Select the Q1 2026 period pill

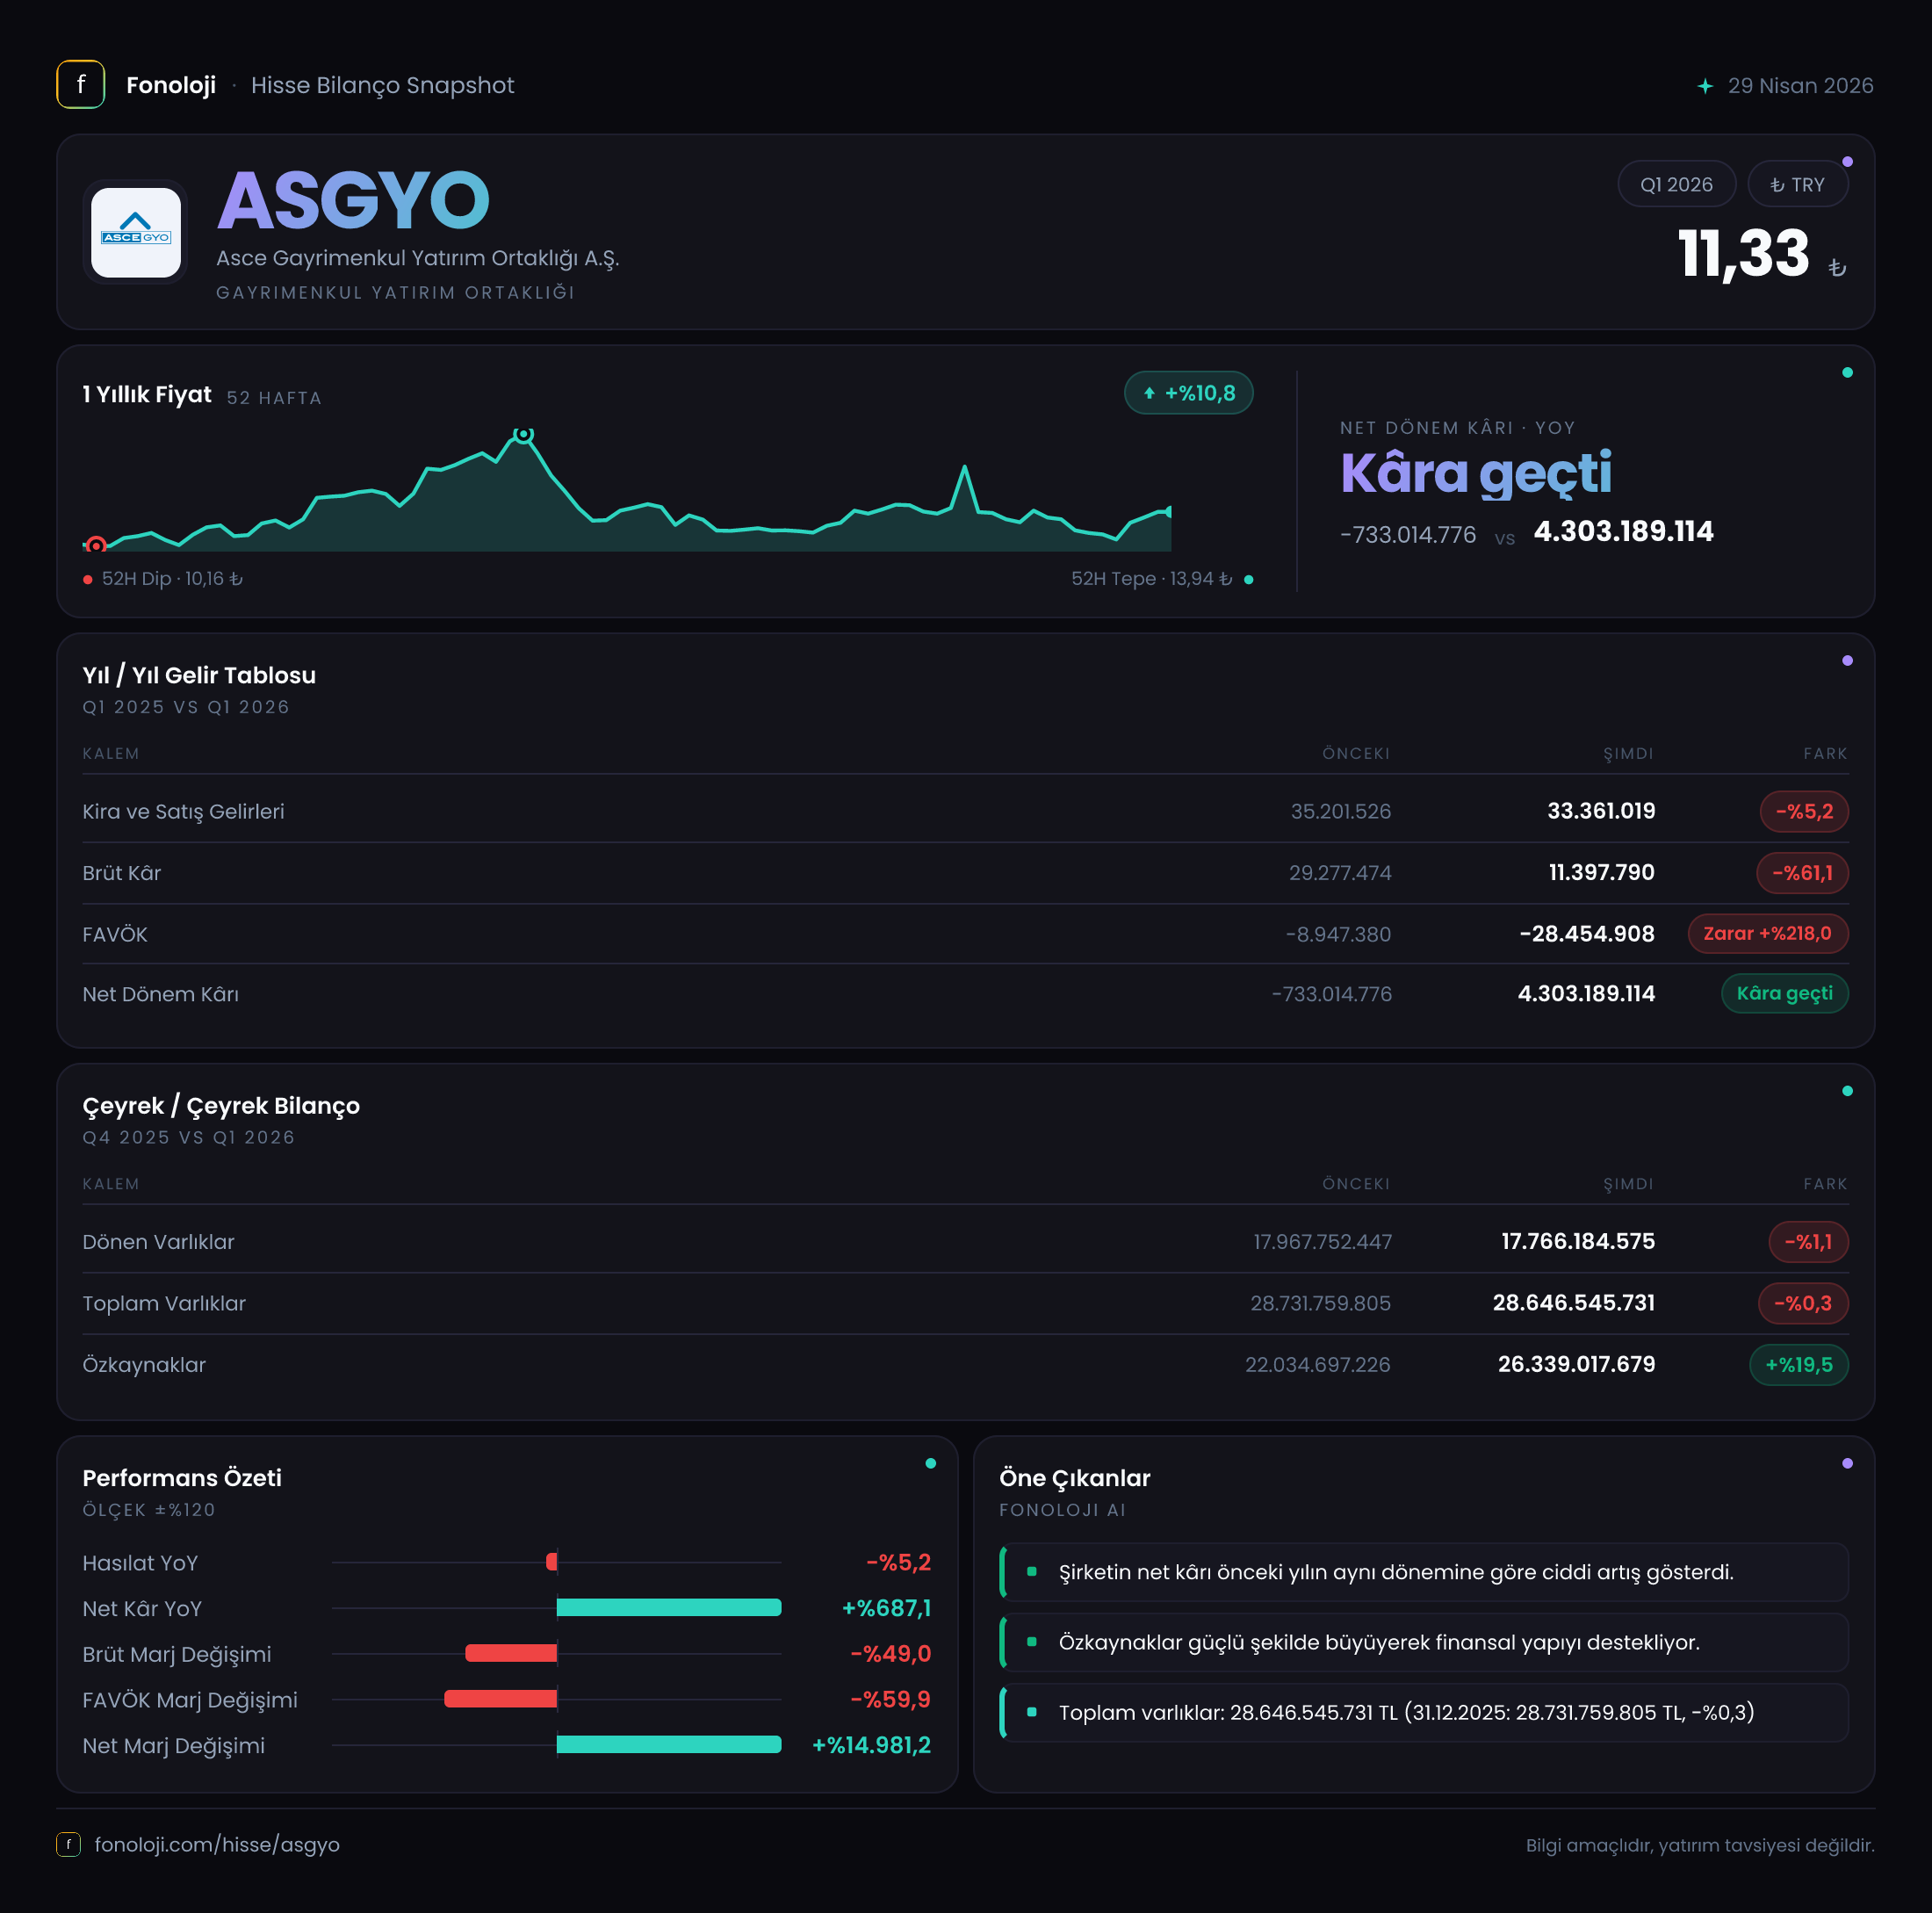(x=1676, y=185)
